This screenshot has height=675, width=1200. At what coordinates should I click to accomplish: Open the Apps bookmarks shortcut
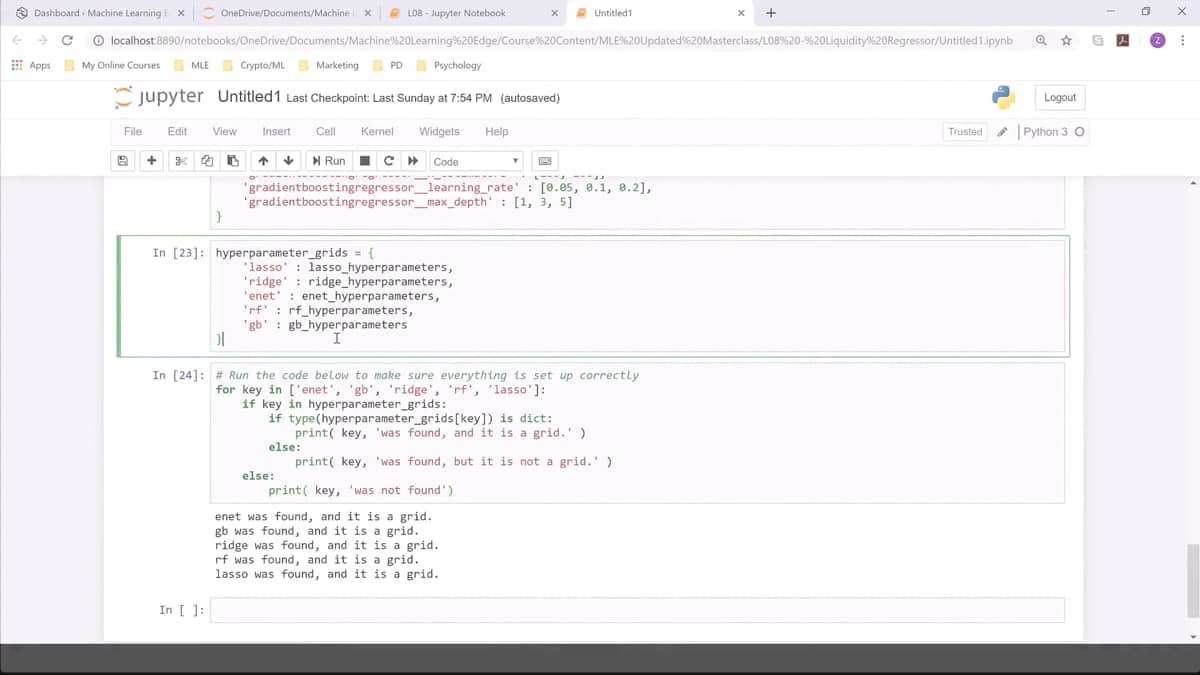pos(32,65)
